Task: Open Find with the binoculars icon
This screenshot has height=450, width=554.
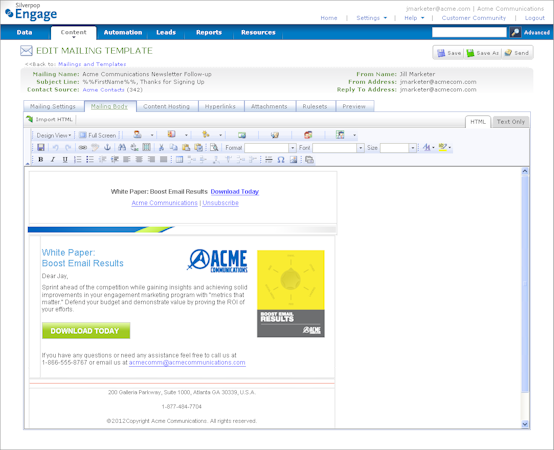Action: tap(122, 147)
